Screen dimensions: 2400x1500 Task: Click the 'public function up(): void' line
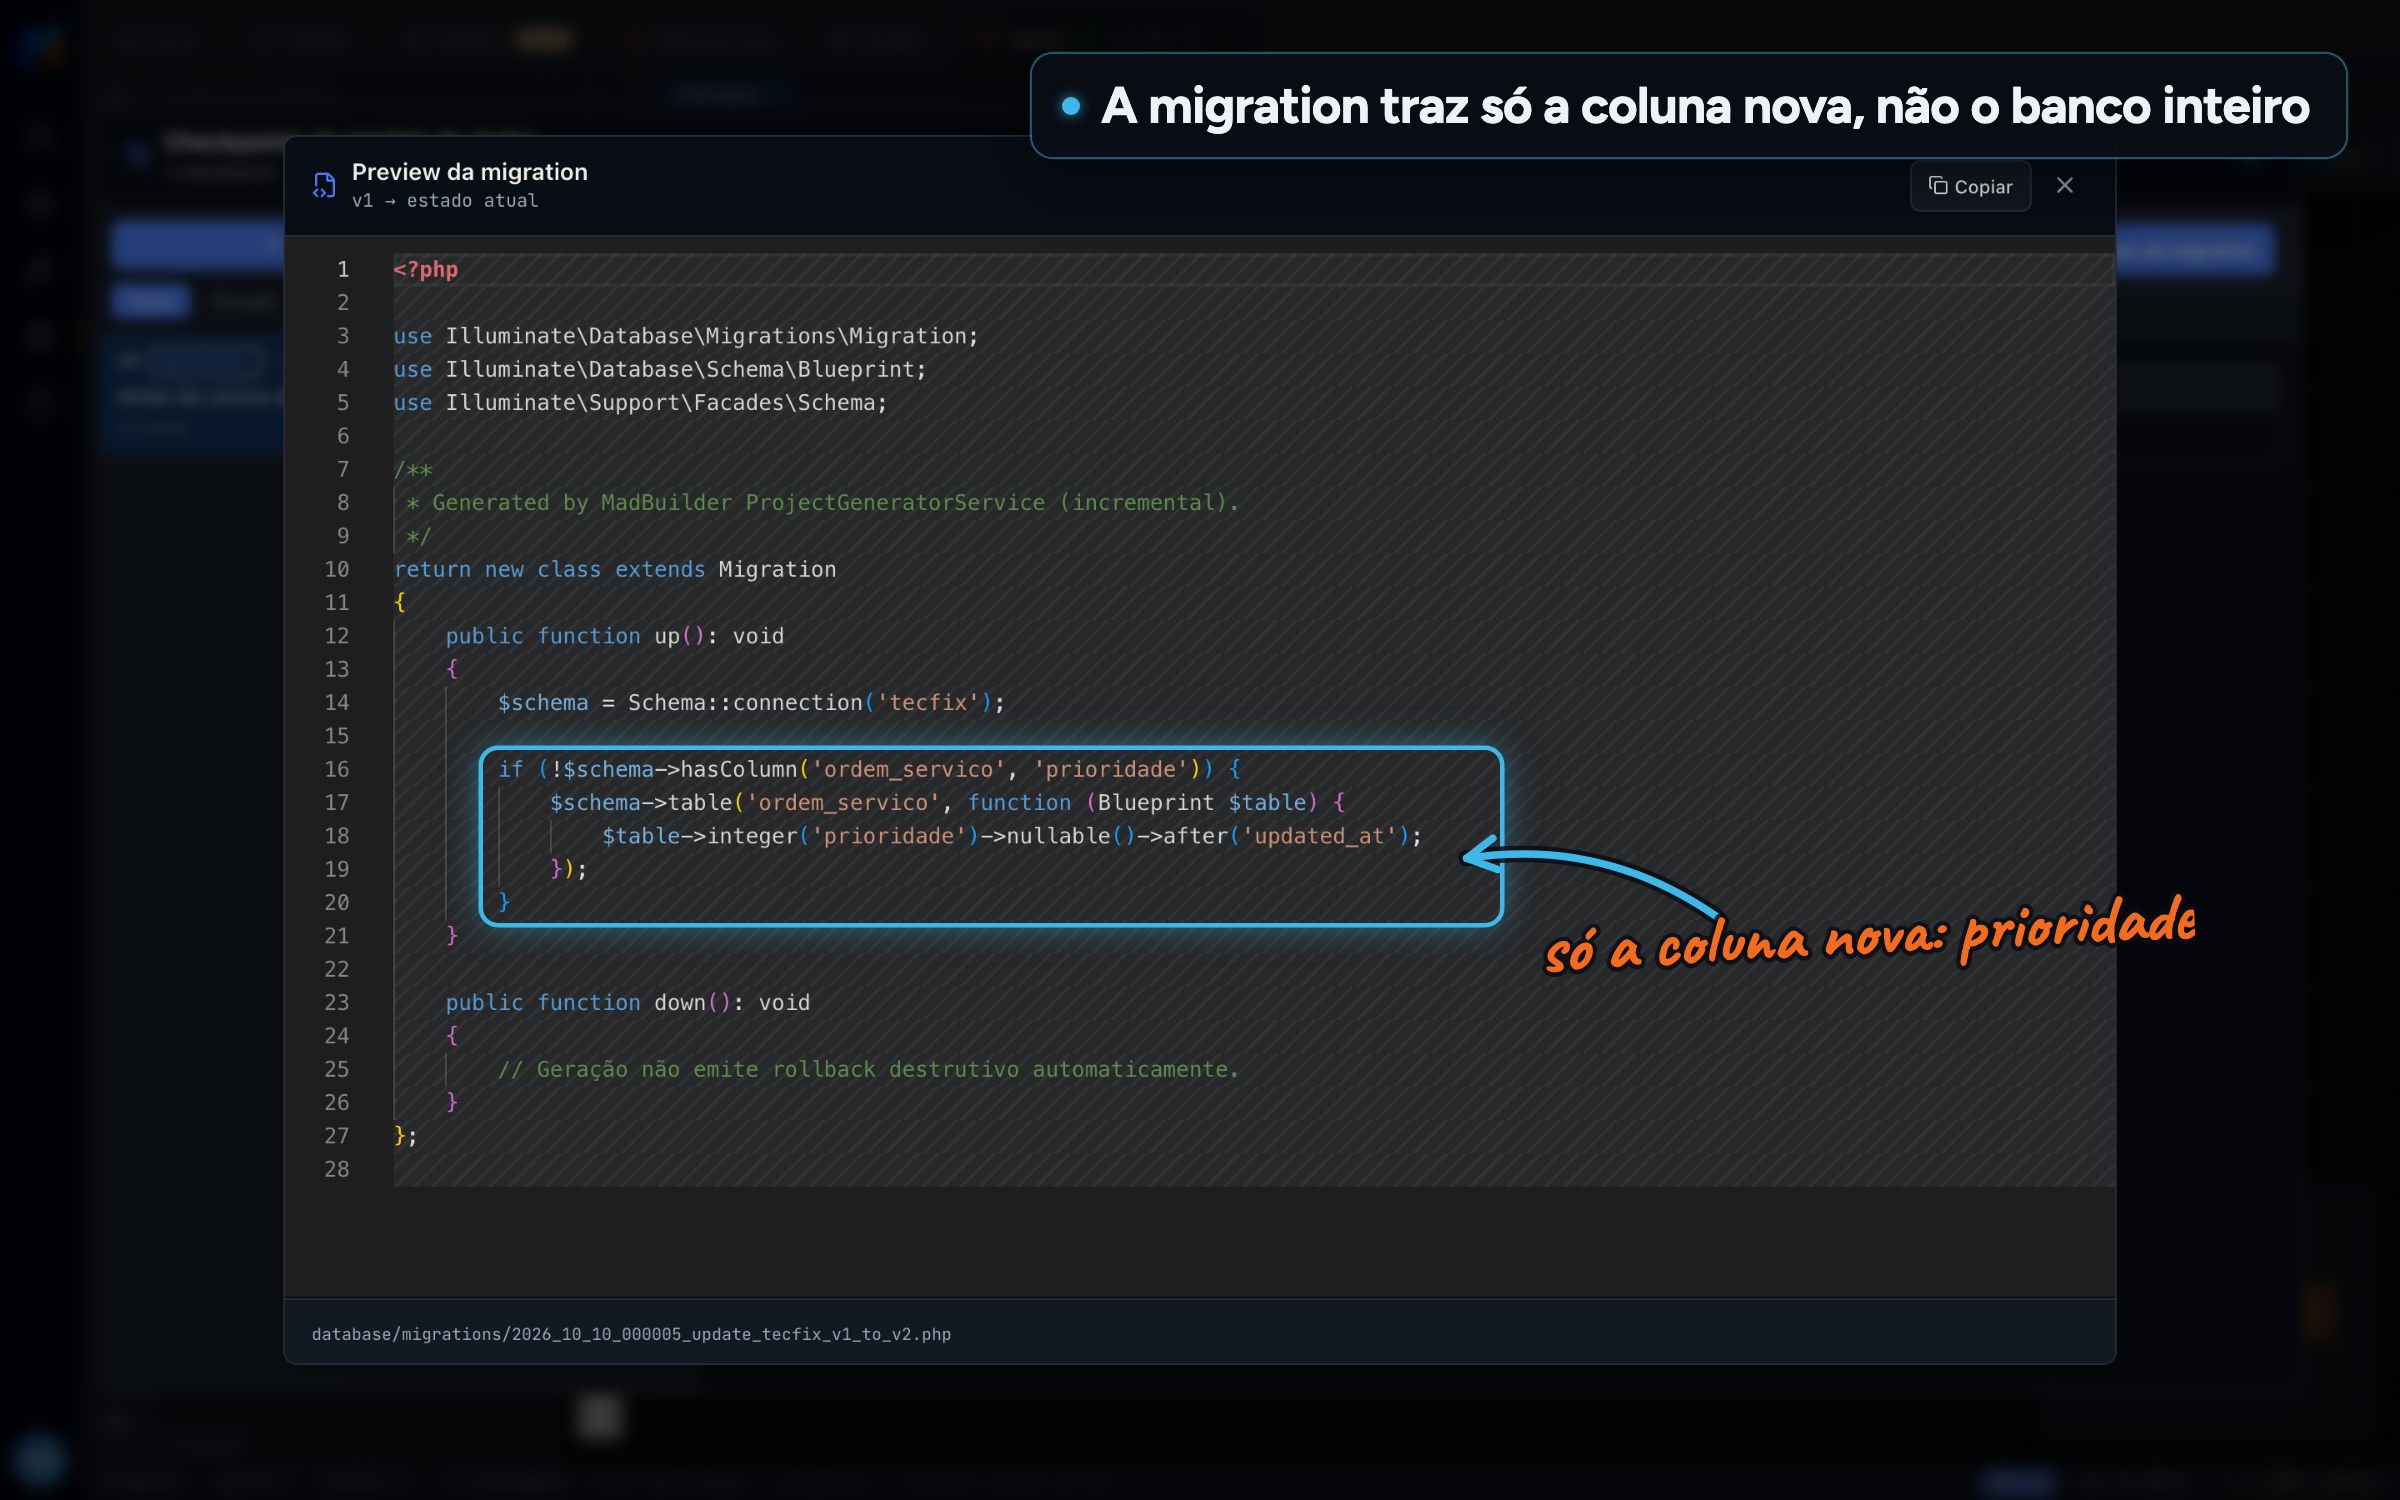click(x=615, y=636)
